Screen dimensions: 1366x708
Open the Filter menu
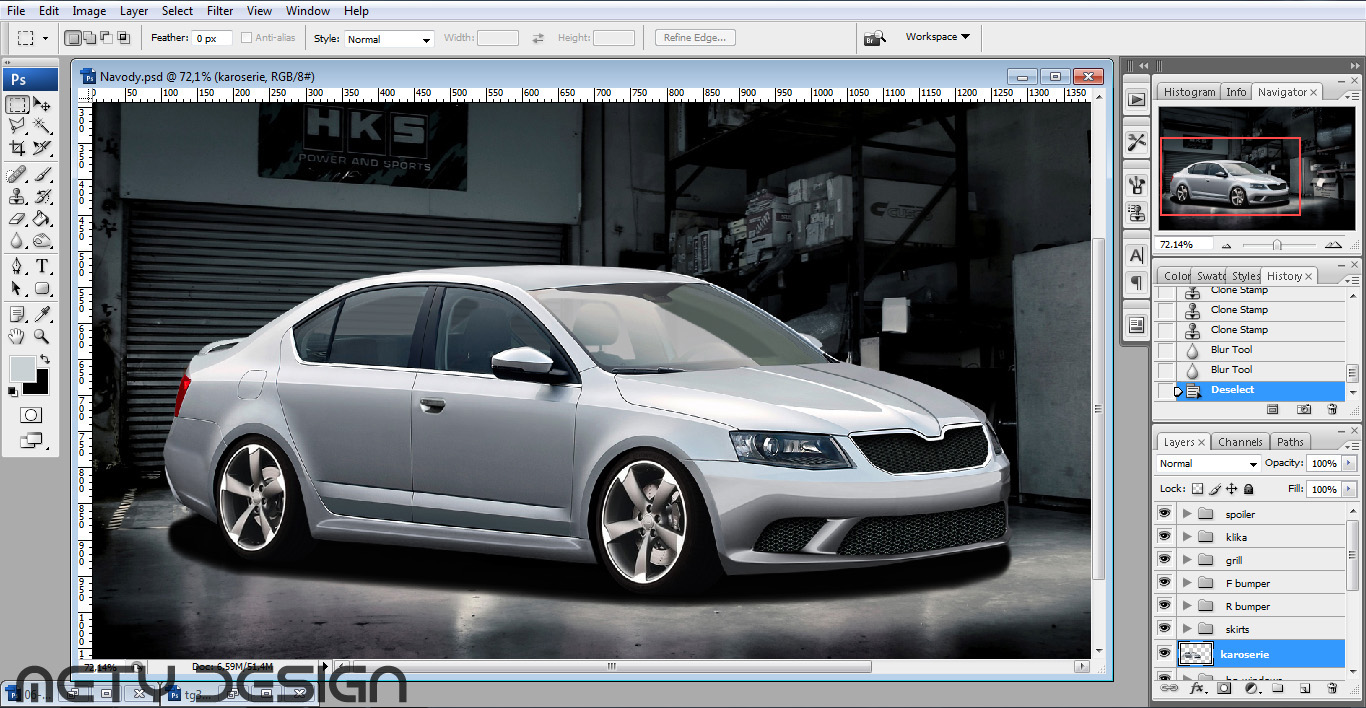pyautogui.click(x=220, y=11)
